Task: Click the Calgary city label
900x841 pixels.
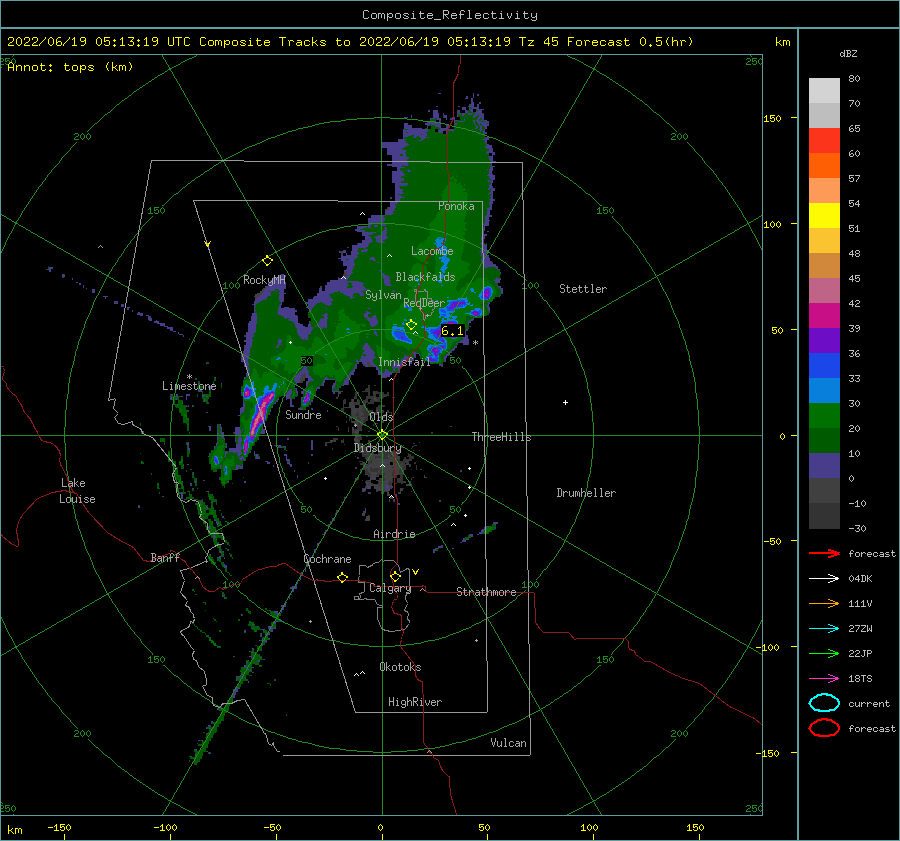Action: 390,588
